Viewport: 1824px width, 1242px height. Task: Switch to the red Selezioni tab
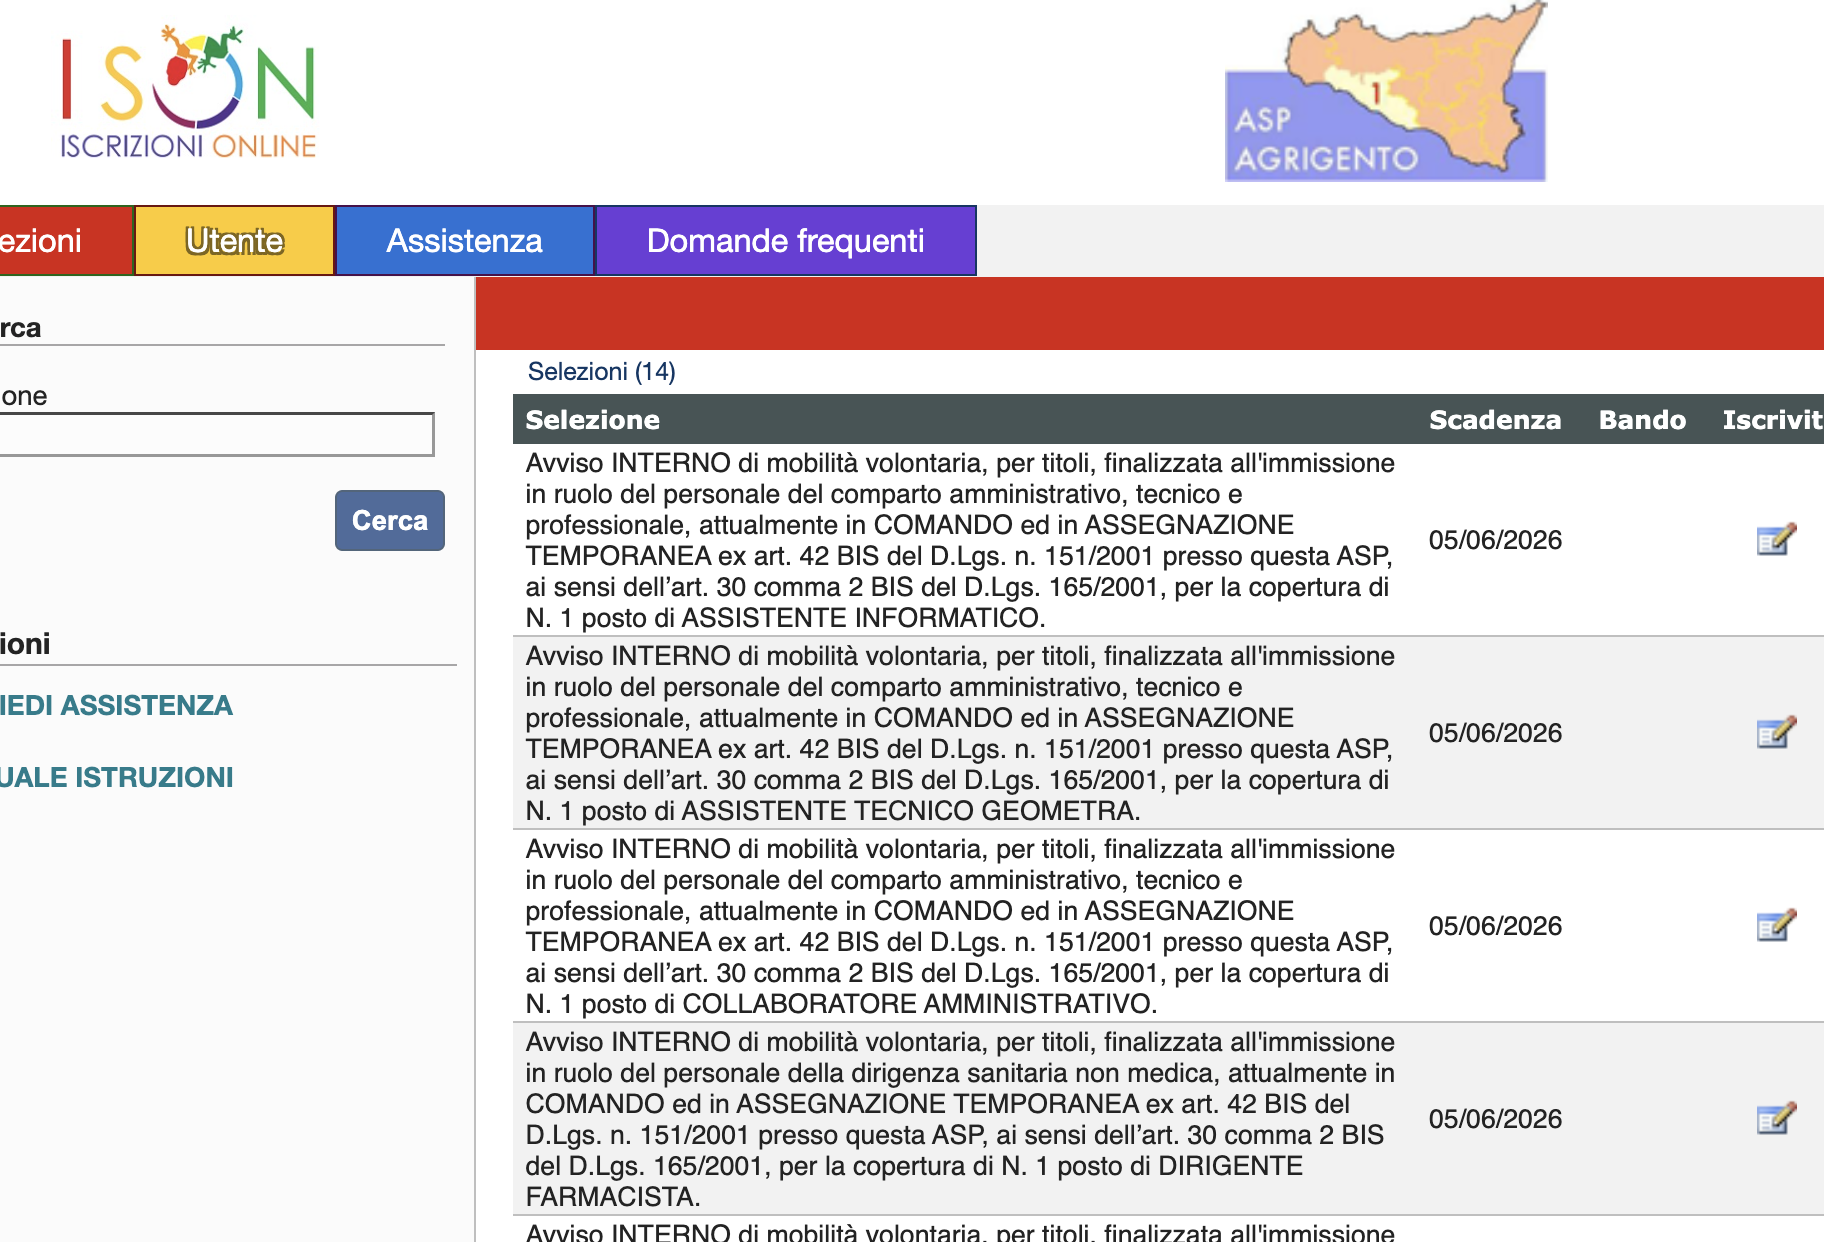click(x=66, y=241)
